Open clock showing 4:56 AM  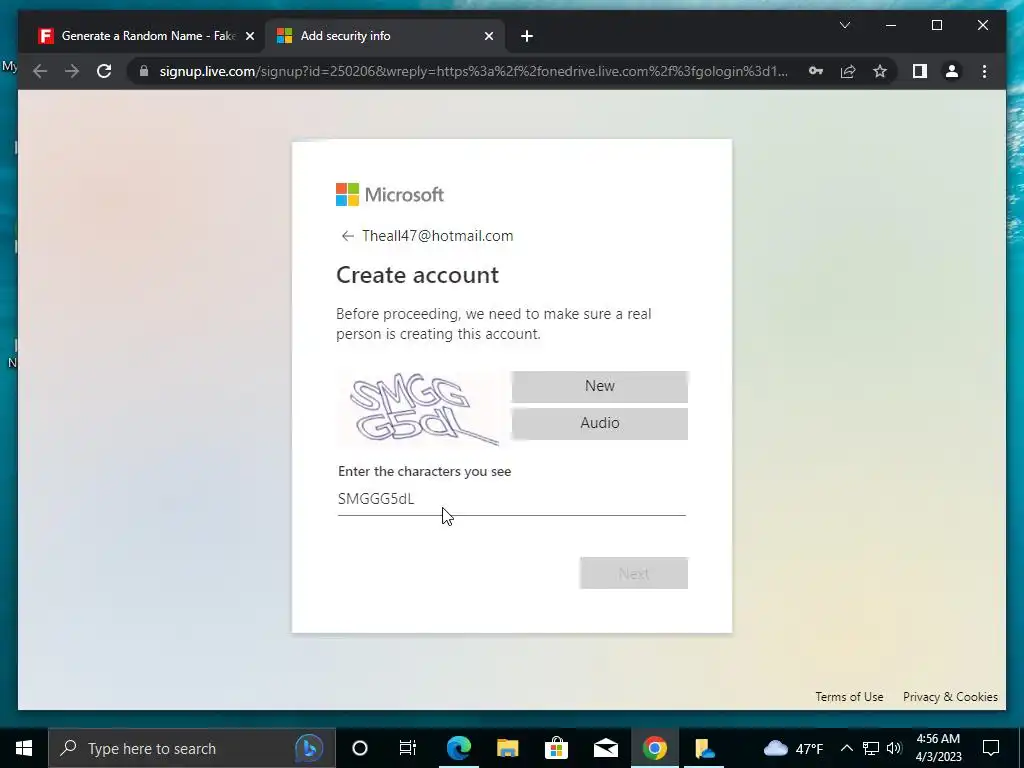938,748
